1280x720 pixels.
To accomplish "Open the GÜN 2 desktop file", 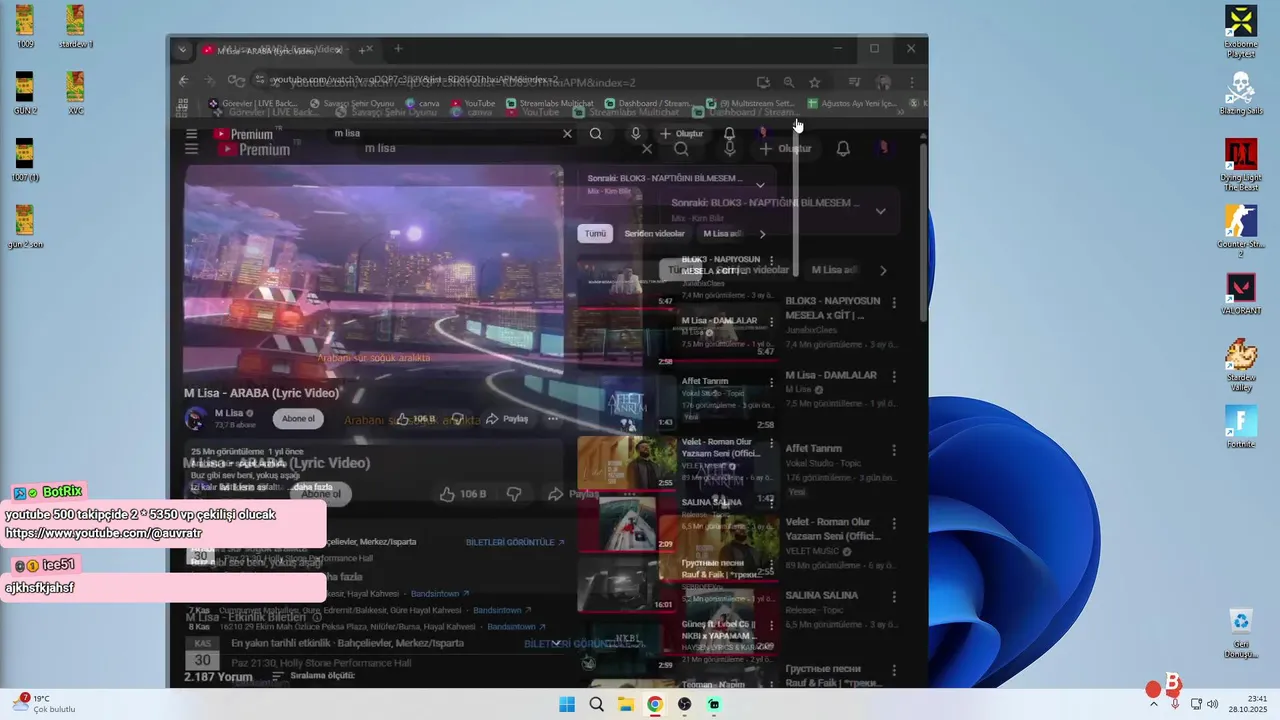I will point(25,93).
